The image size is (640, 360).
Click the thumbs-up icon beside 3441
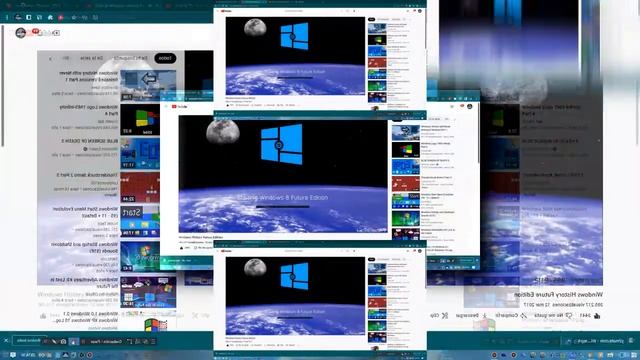tap(597, 316)
